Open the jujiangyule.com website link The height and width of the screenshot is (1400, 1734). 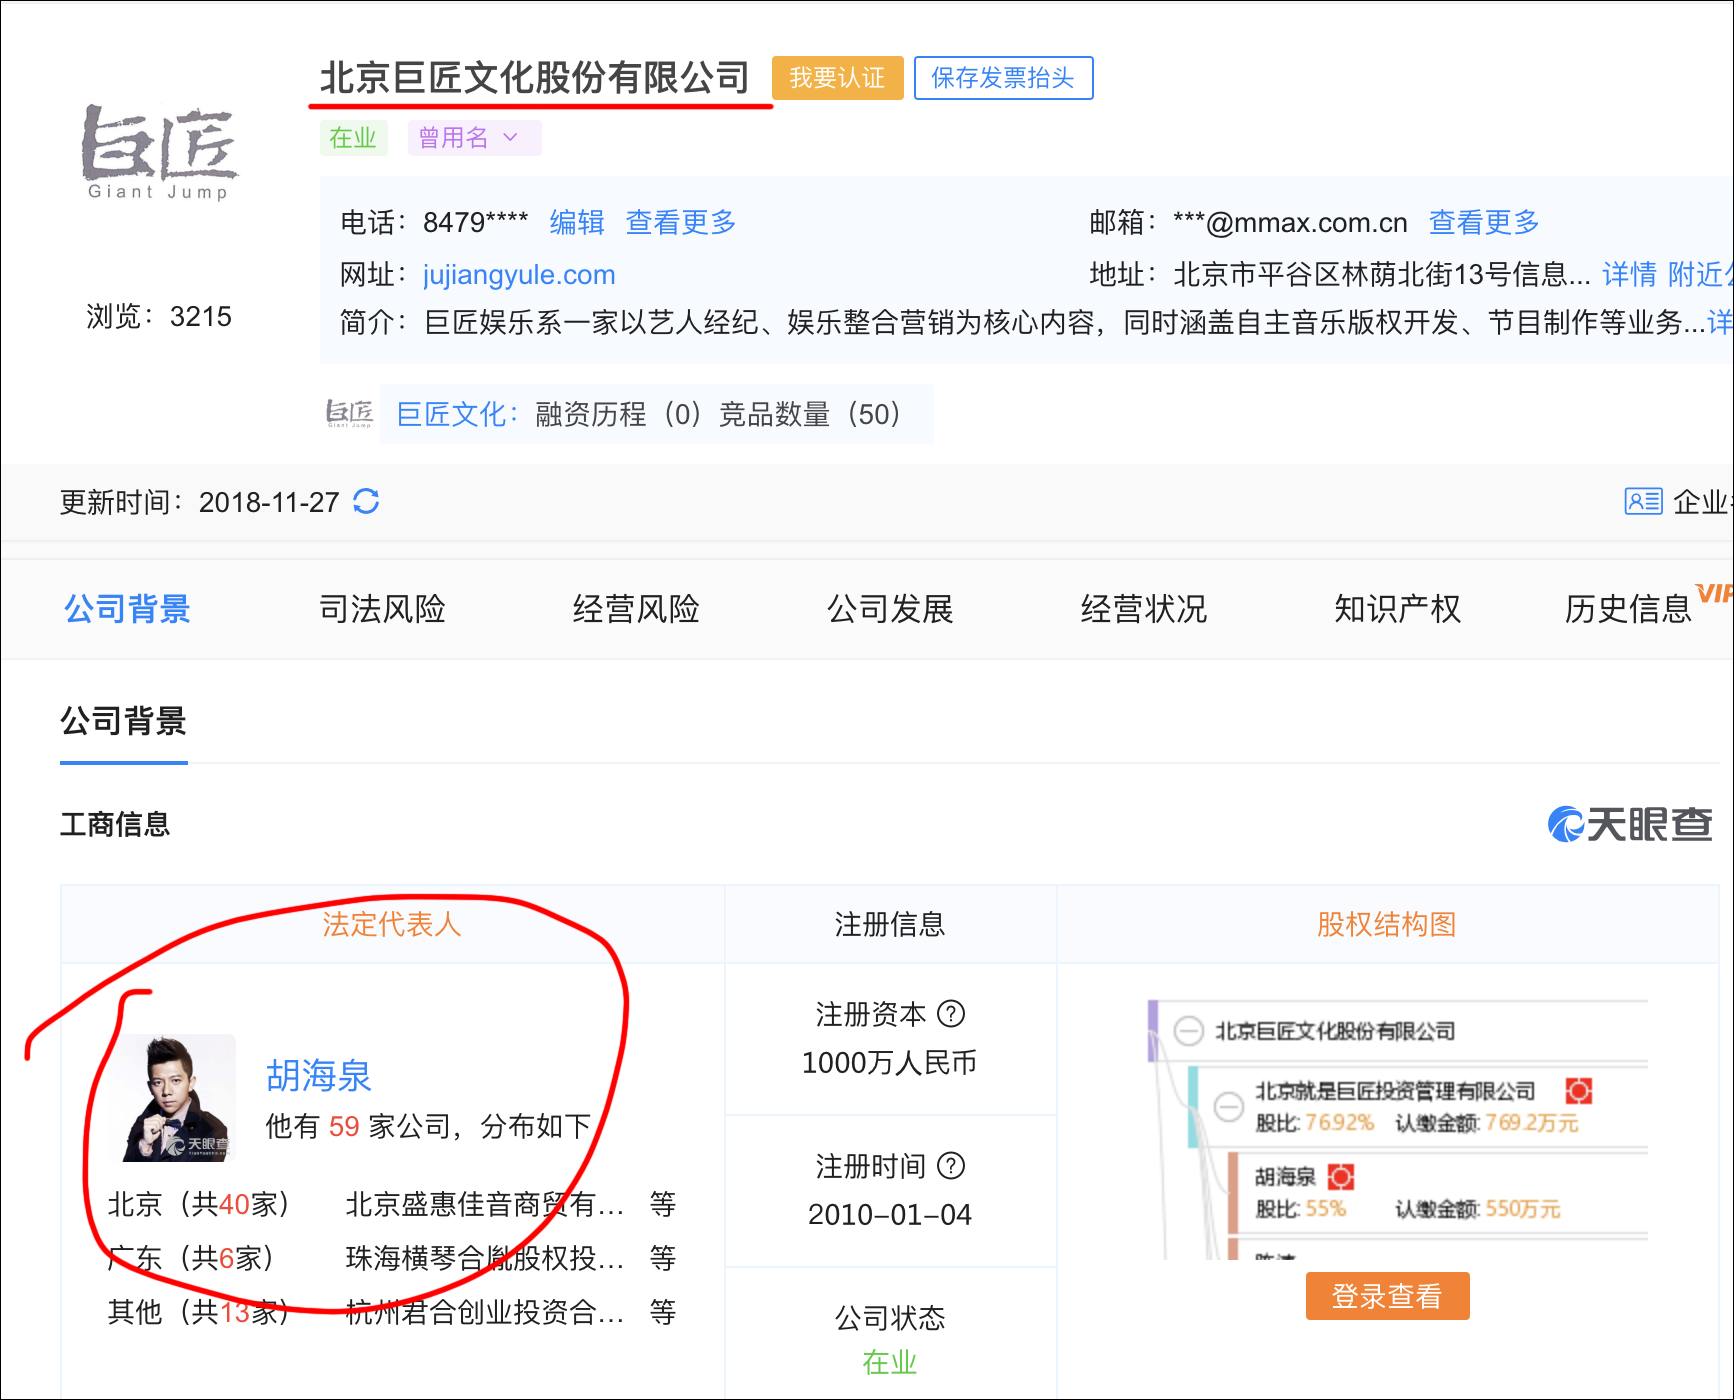pos(519,275)
